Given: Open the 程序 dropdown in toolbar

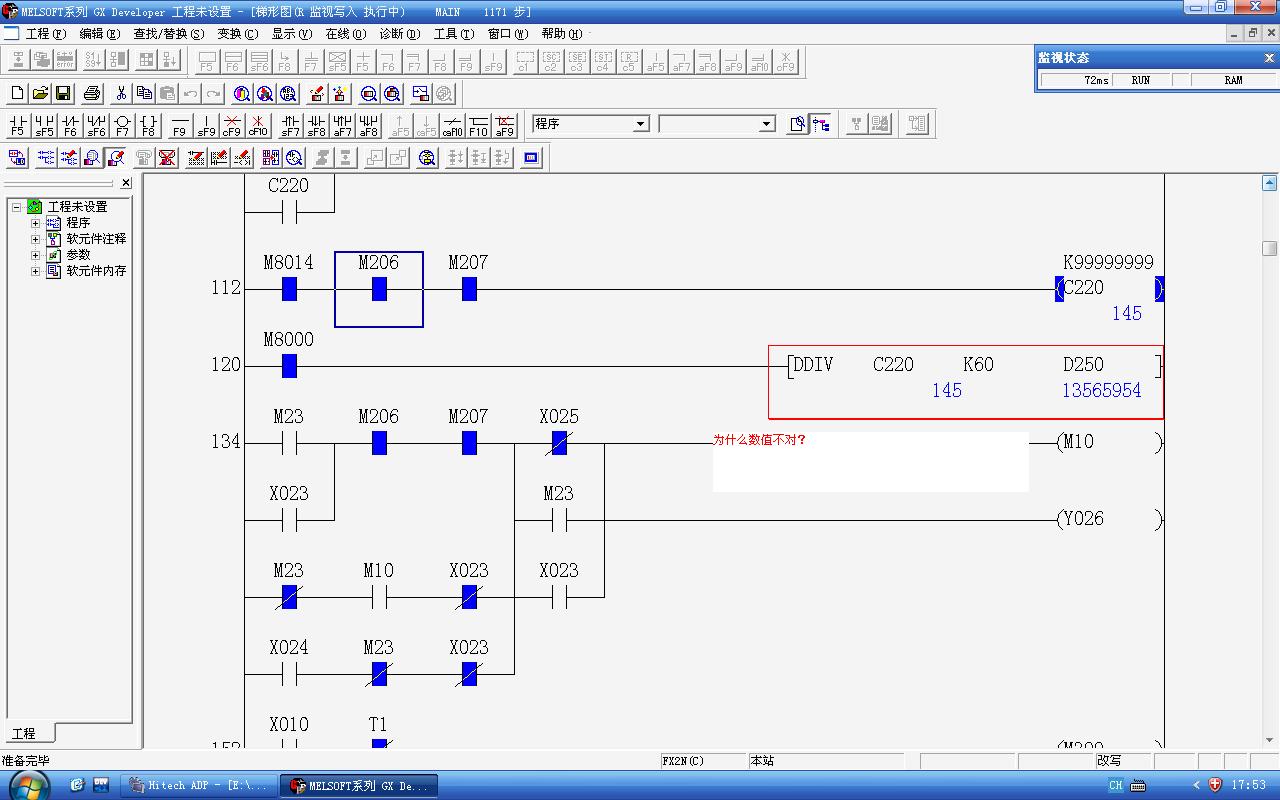Looking at the screenshot, I should pos(641,124).
